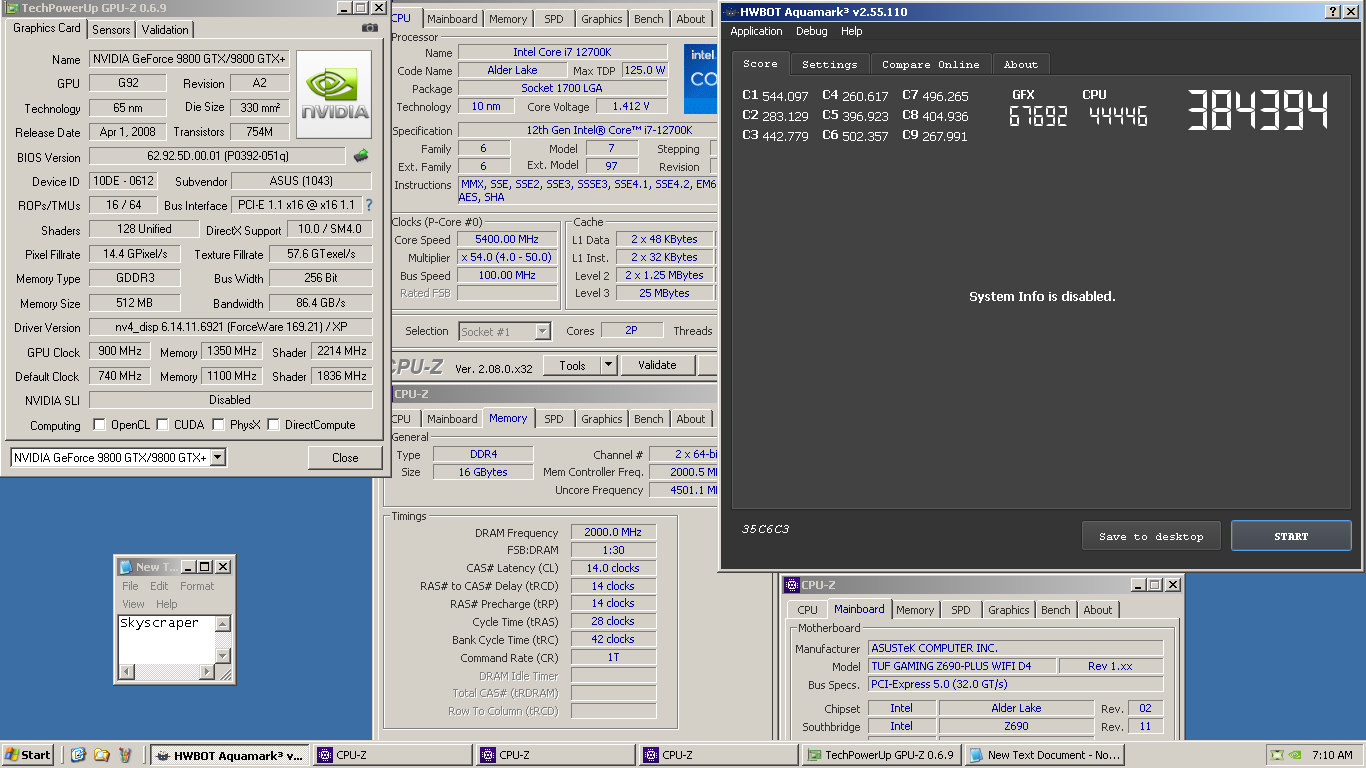This screenshot has height=768, width=1366.
Task: Open the GPU selector dropdown in GPU-Z
Action: (x=218, y=458)
